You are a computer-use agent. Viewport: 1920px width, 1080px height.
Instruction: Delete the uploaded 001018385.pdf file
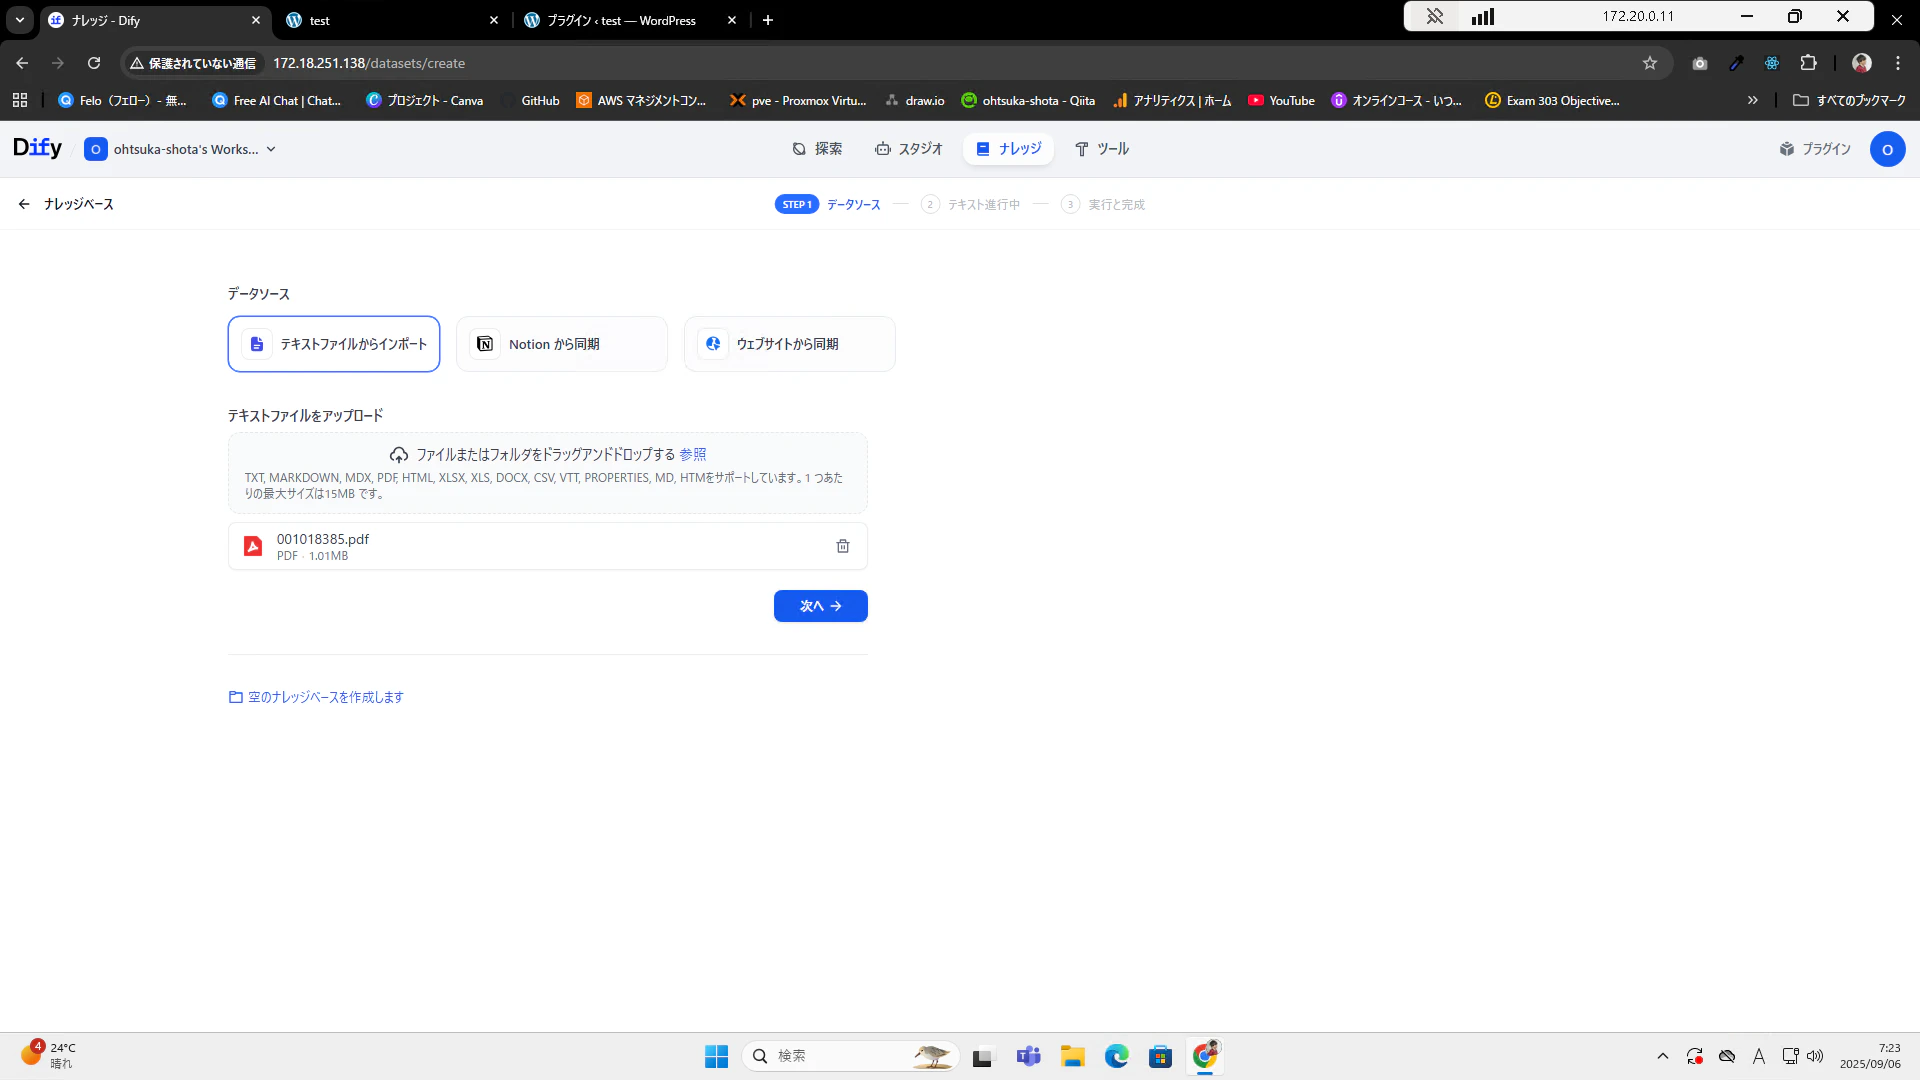click(x=843, y=546)
